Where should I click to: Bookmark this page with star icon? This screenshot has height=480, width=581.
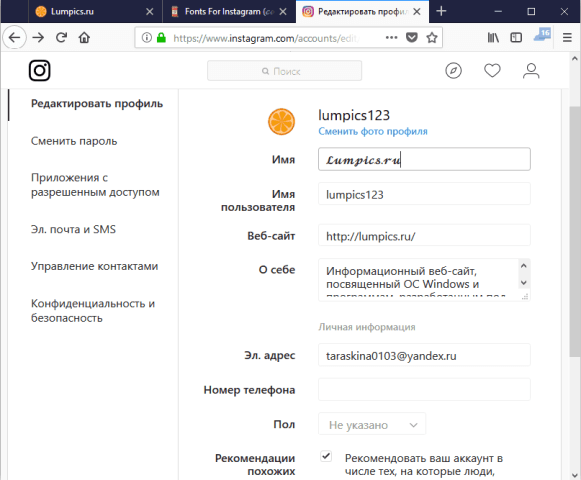point(432,37)
